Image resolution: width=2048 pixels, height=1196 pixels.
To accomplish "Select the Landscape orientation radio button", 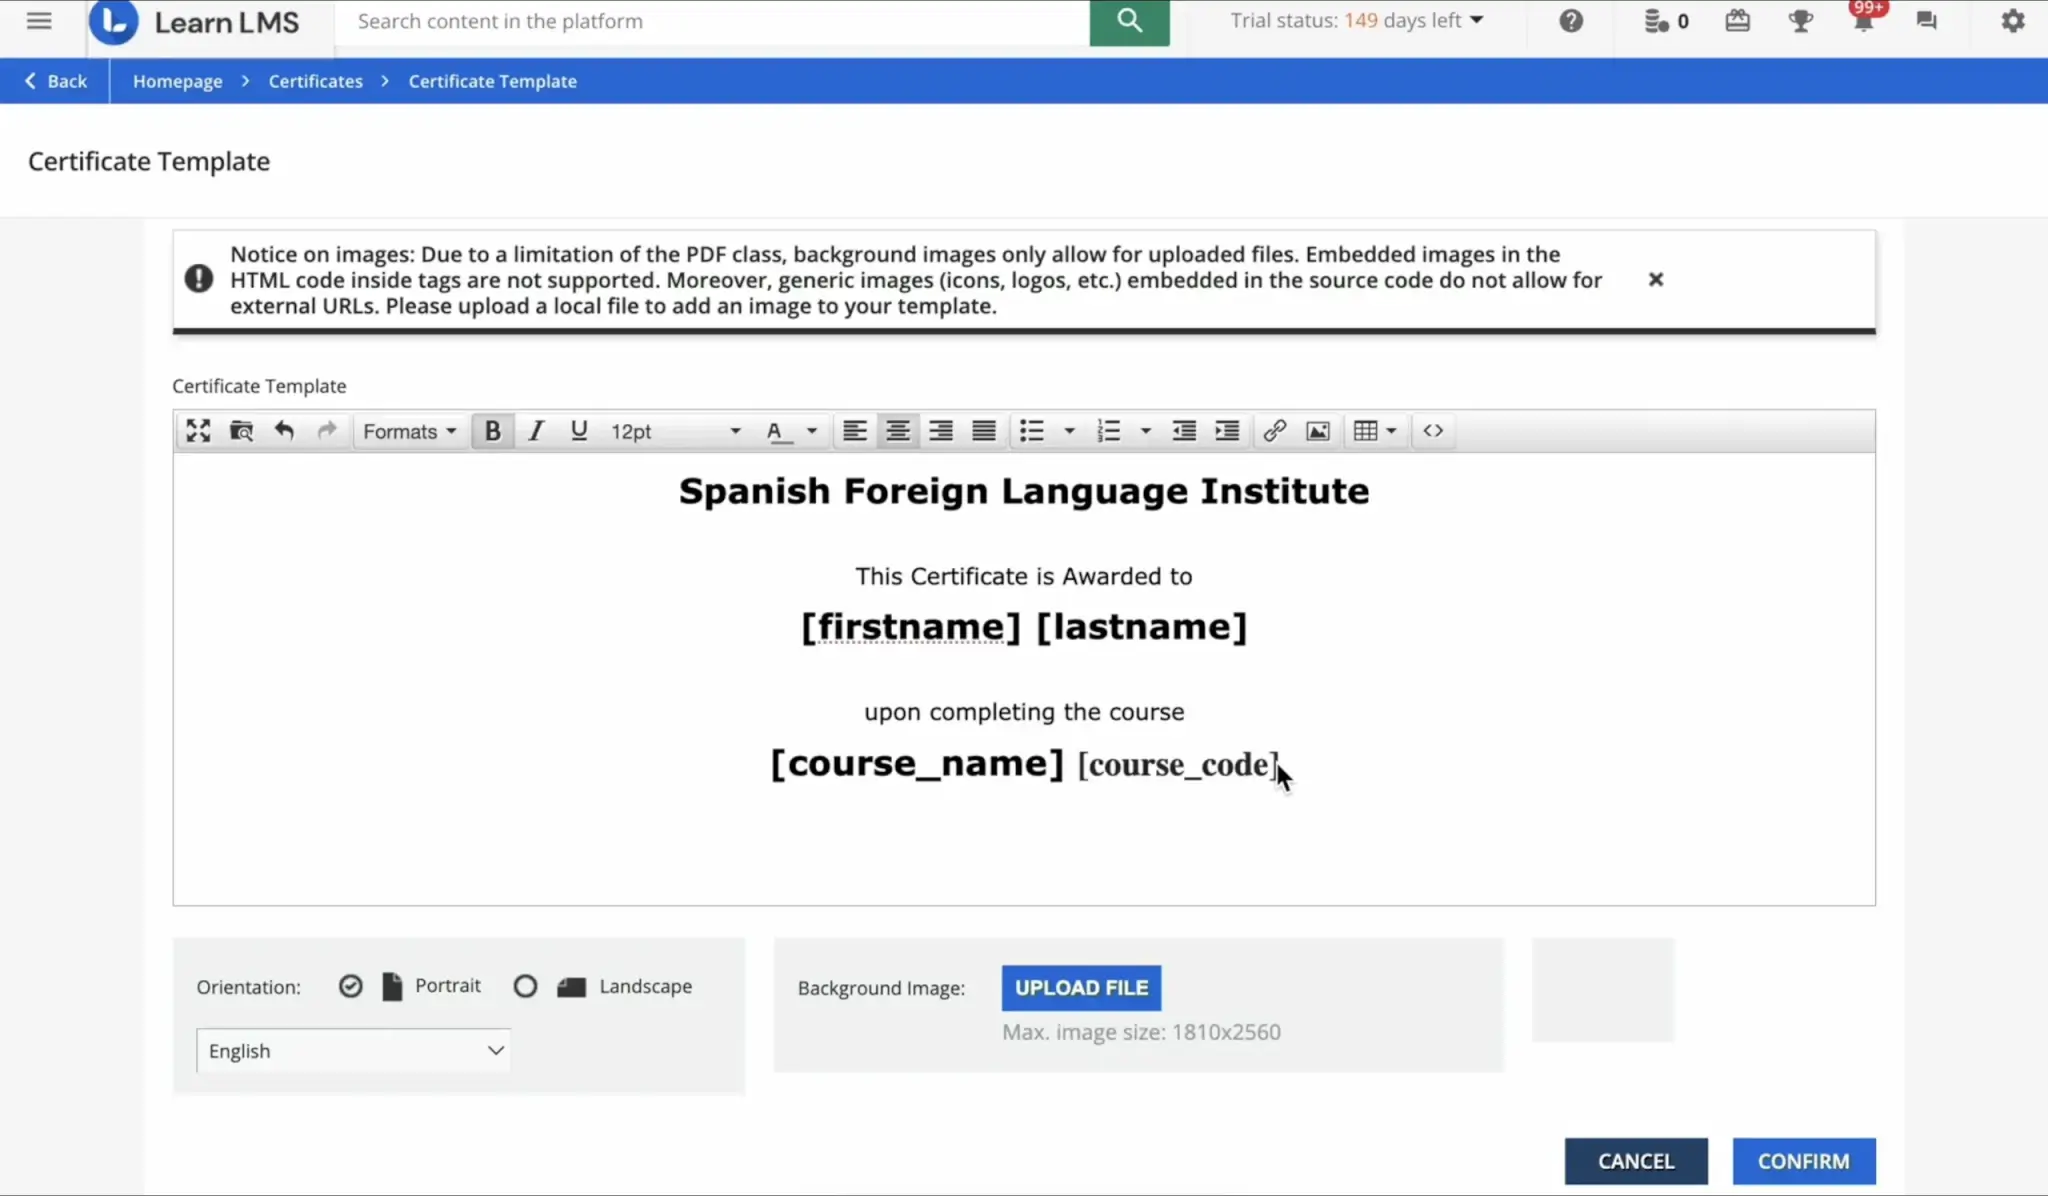I will (525, 986).
